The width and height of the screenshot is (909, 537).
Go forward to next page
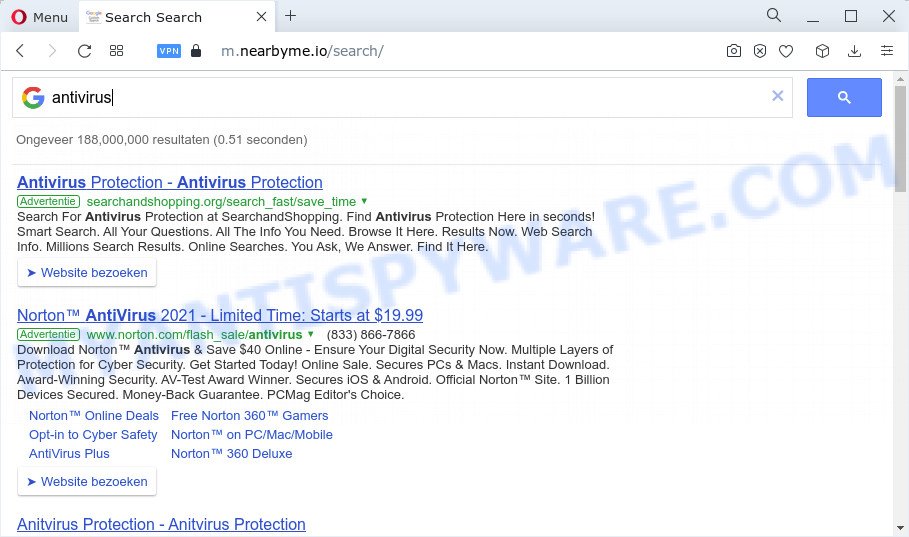(x=52, y=51)
